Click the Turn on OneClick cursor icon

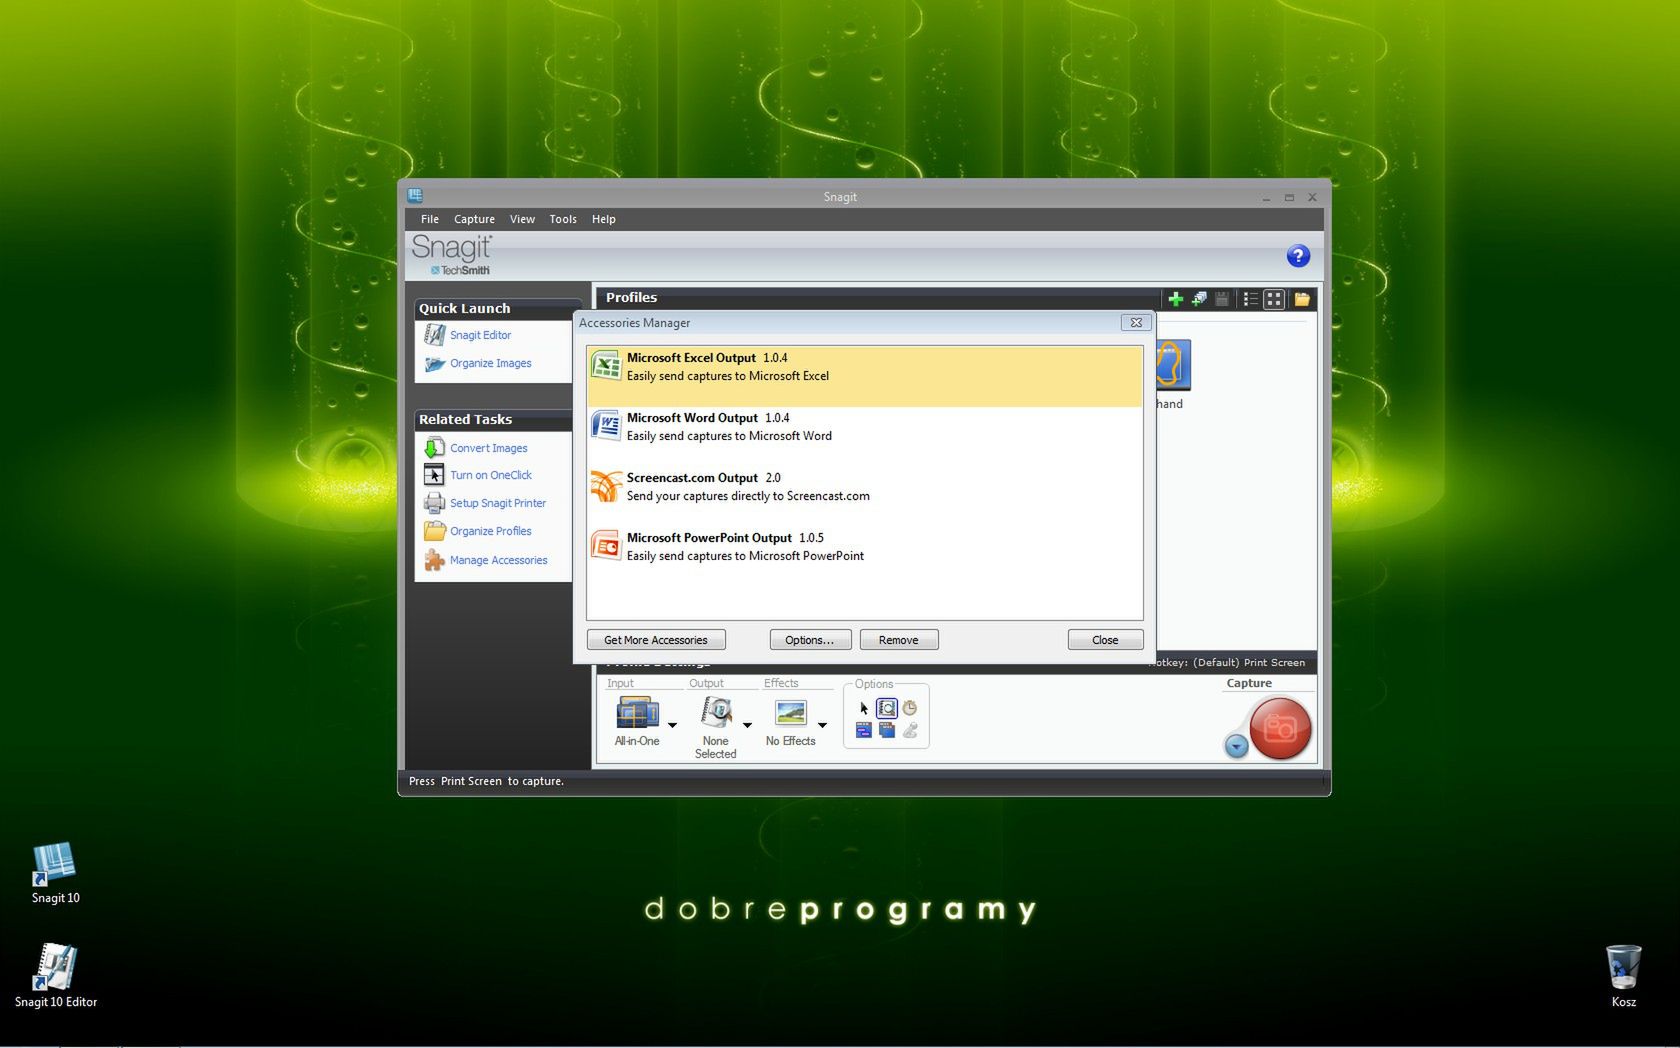point(434,475)
